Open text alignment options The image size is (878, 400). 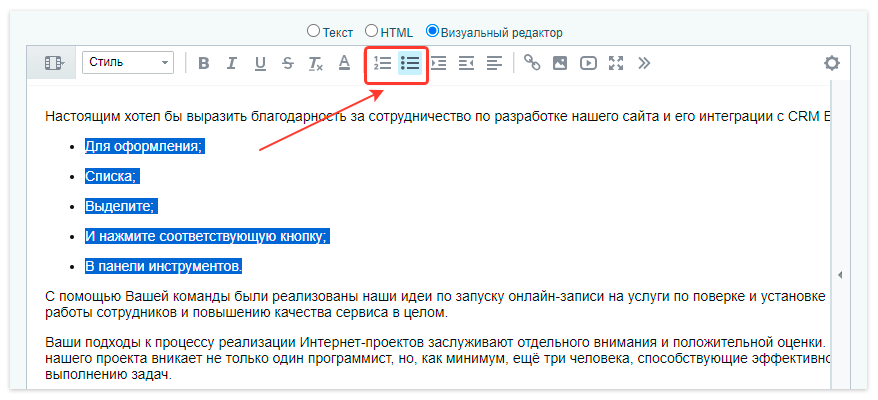tap(494, 63)
